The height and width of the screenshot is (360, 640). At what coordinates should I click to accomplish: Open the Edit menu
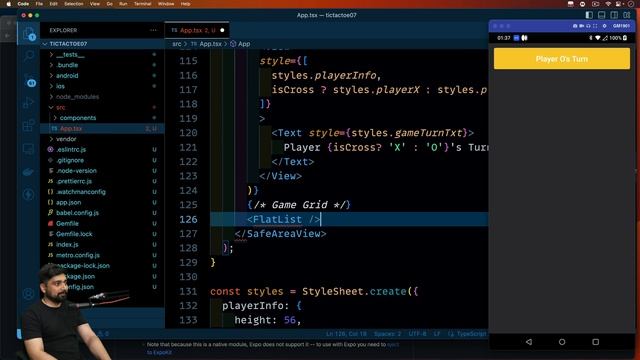[53, 4]
